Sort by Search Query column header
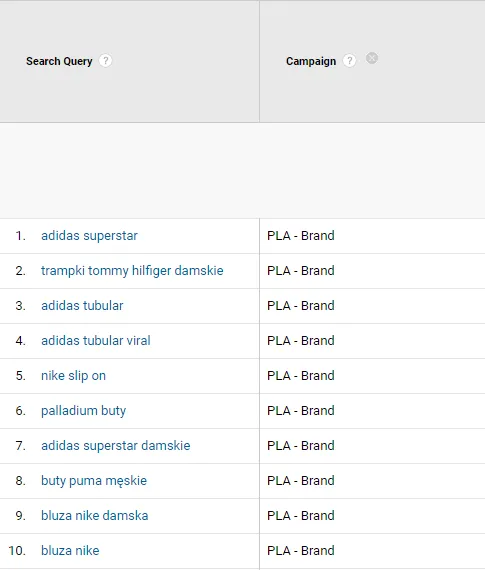485x570 pixels. coord(59,61)
